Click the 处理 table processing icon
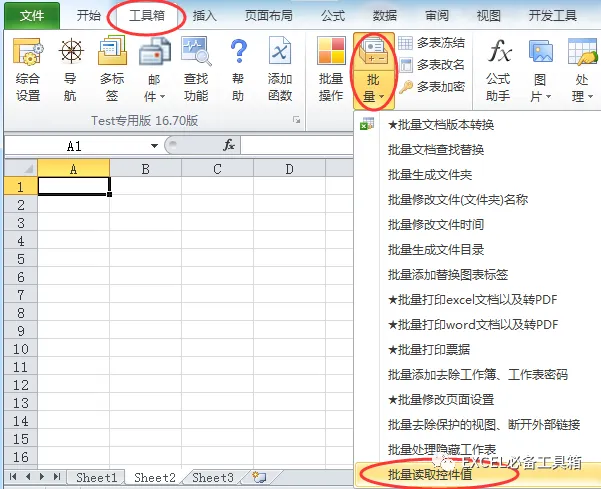This screenshot has width=601, height=489. click(x=583, y=52)
